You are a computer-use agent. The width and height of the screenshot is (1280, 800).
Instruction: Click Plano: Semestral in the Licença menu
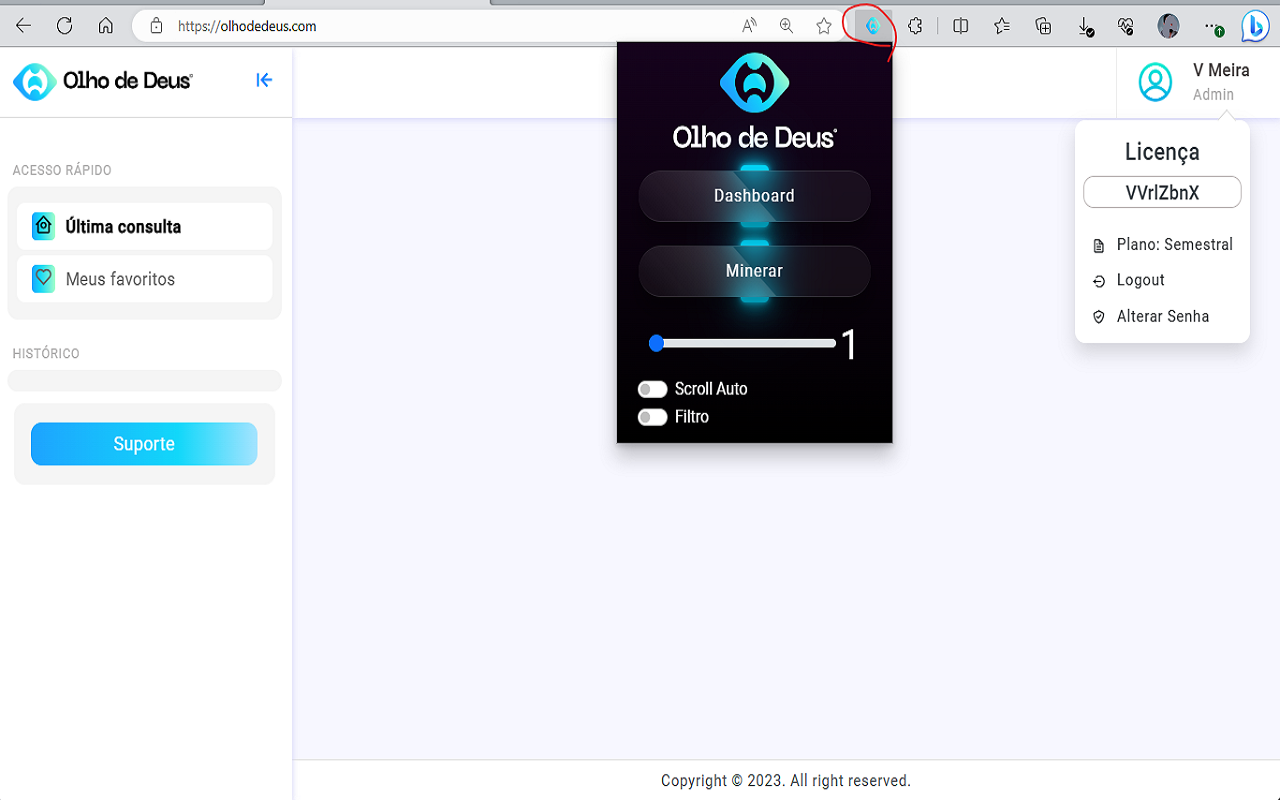point(1173,244)
